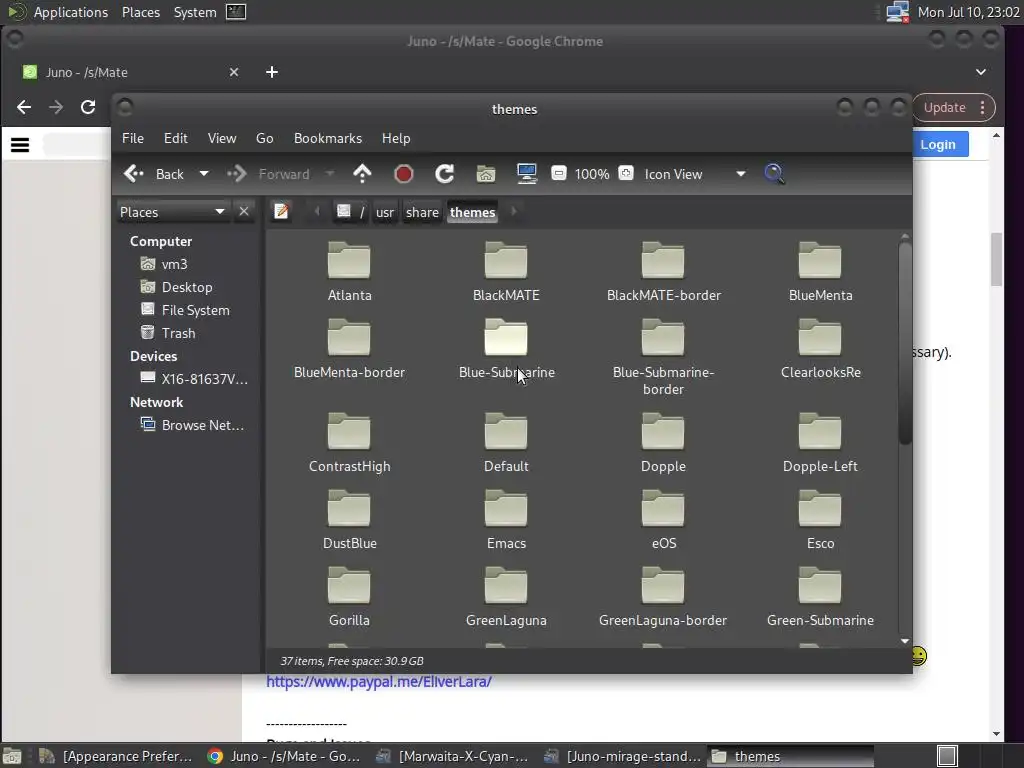Image resolution: width=1024 pixels, height=768 pixels.
Task: Click share path bar button
Action: (x=422, y=212)
